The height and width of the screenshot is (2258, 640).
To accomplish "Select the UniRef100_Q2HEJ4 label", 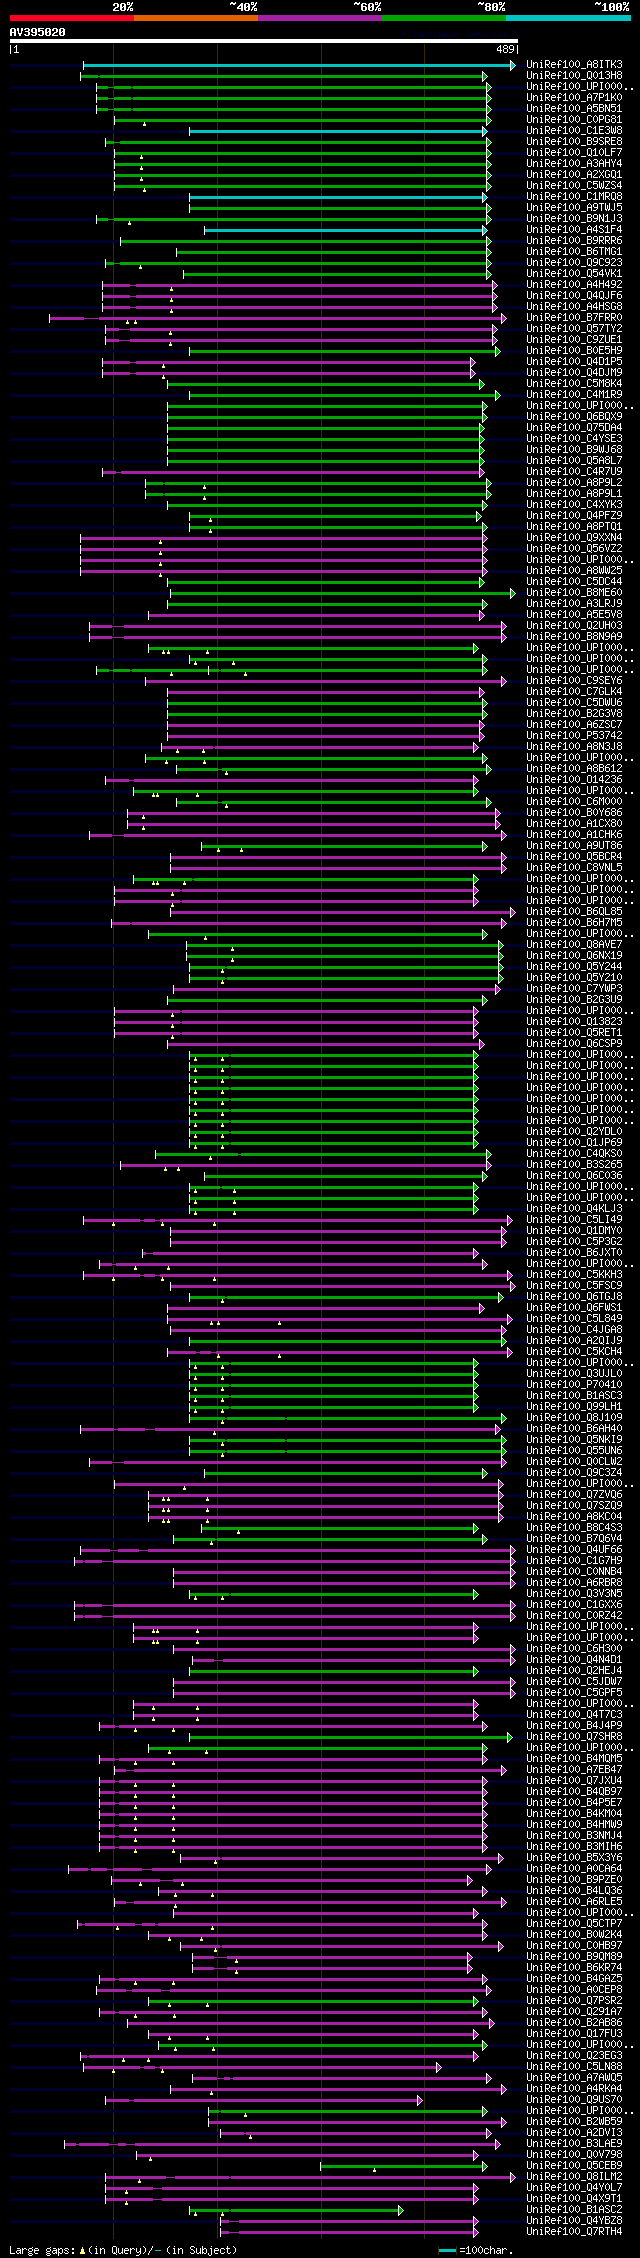I will (574, 1671).
